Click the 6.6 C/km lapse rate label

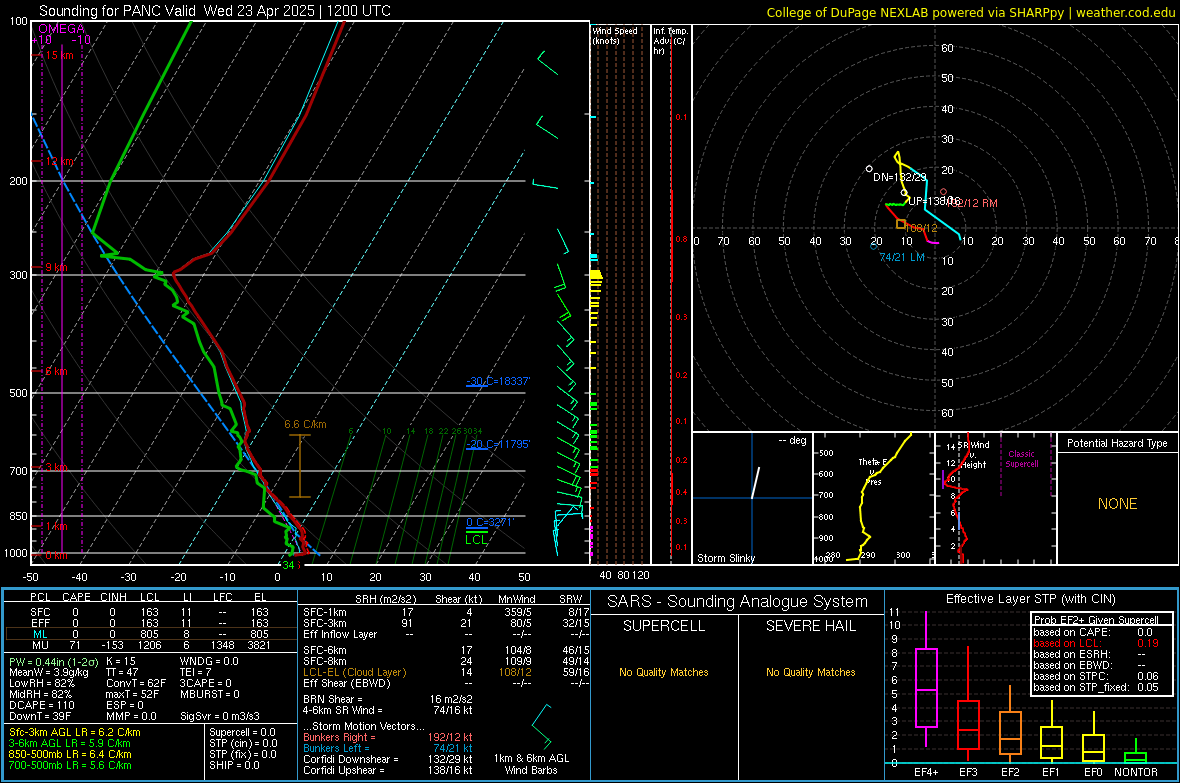(306, 424)
